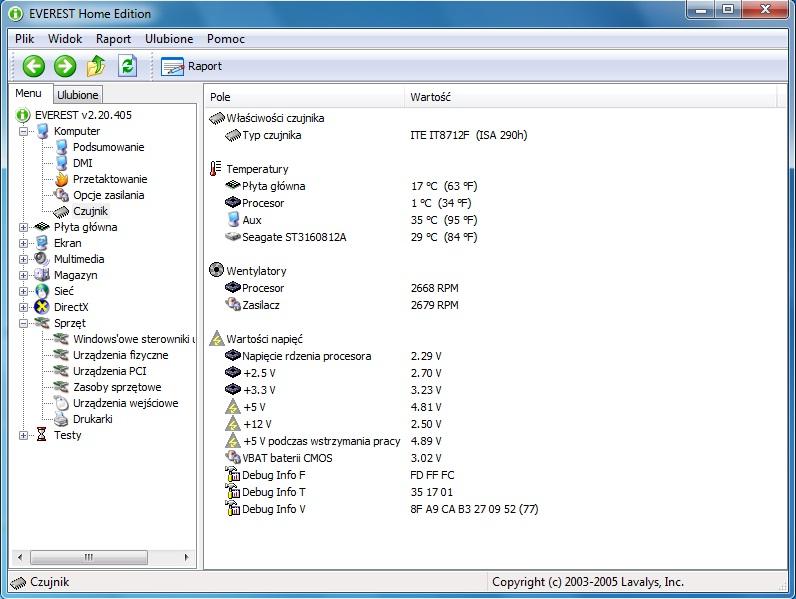This screenshot has width=796, height=599.
Task: Click the Magazyn storage icon
Action: pos(42,275)
